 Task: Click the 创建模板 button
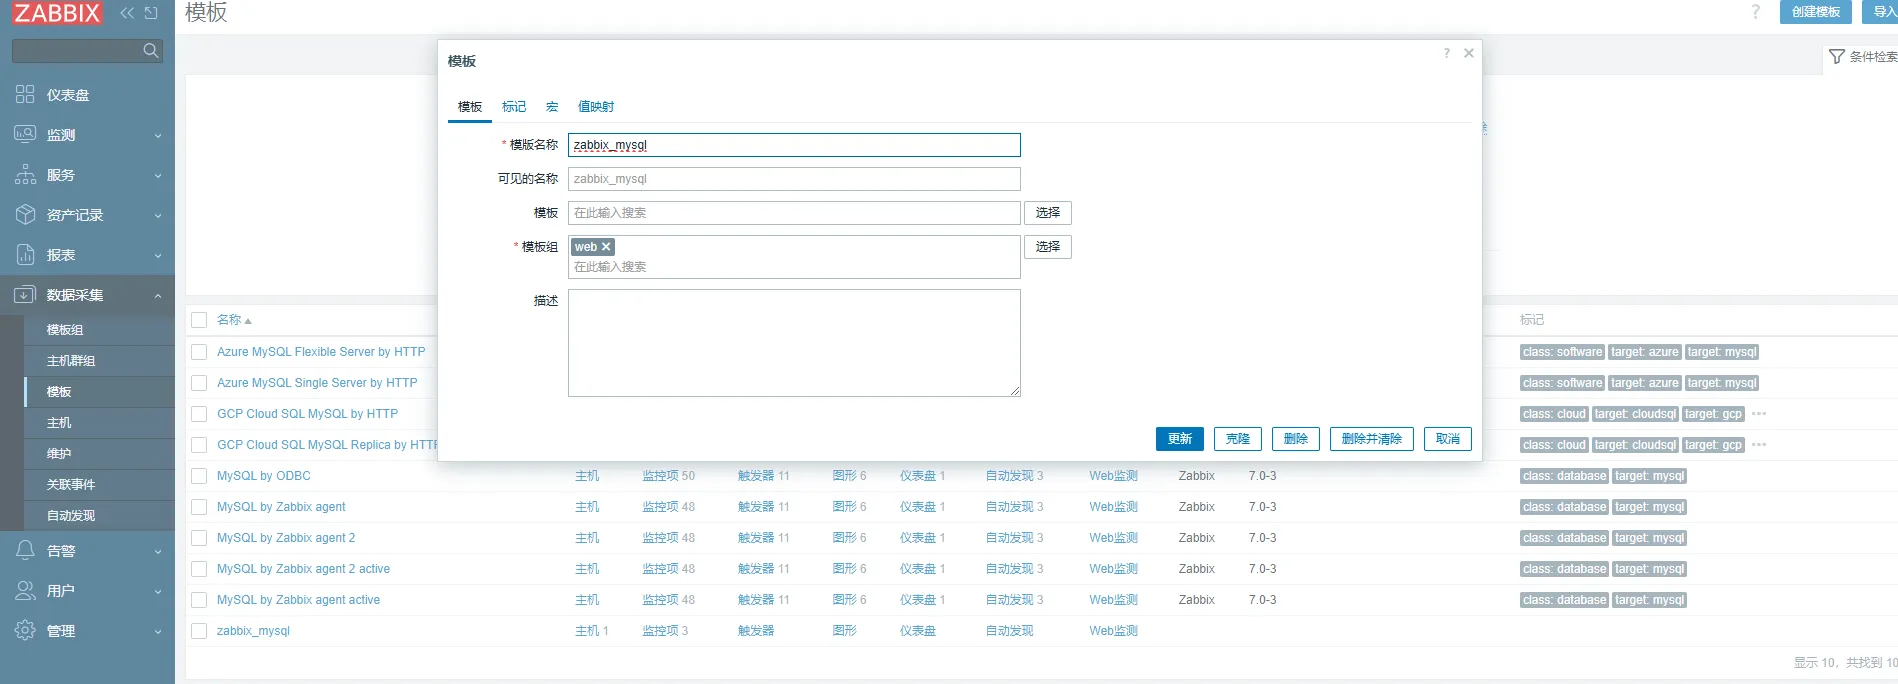pyautogui.click(x=1816, y=12)
